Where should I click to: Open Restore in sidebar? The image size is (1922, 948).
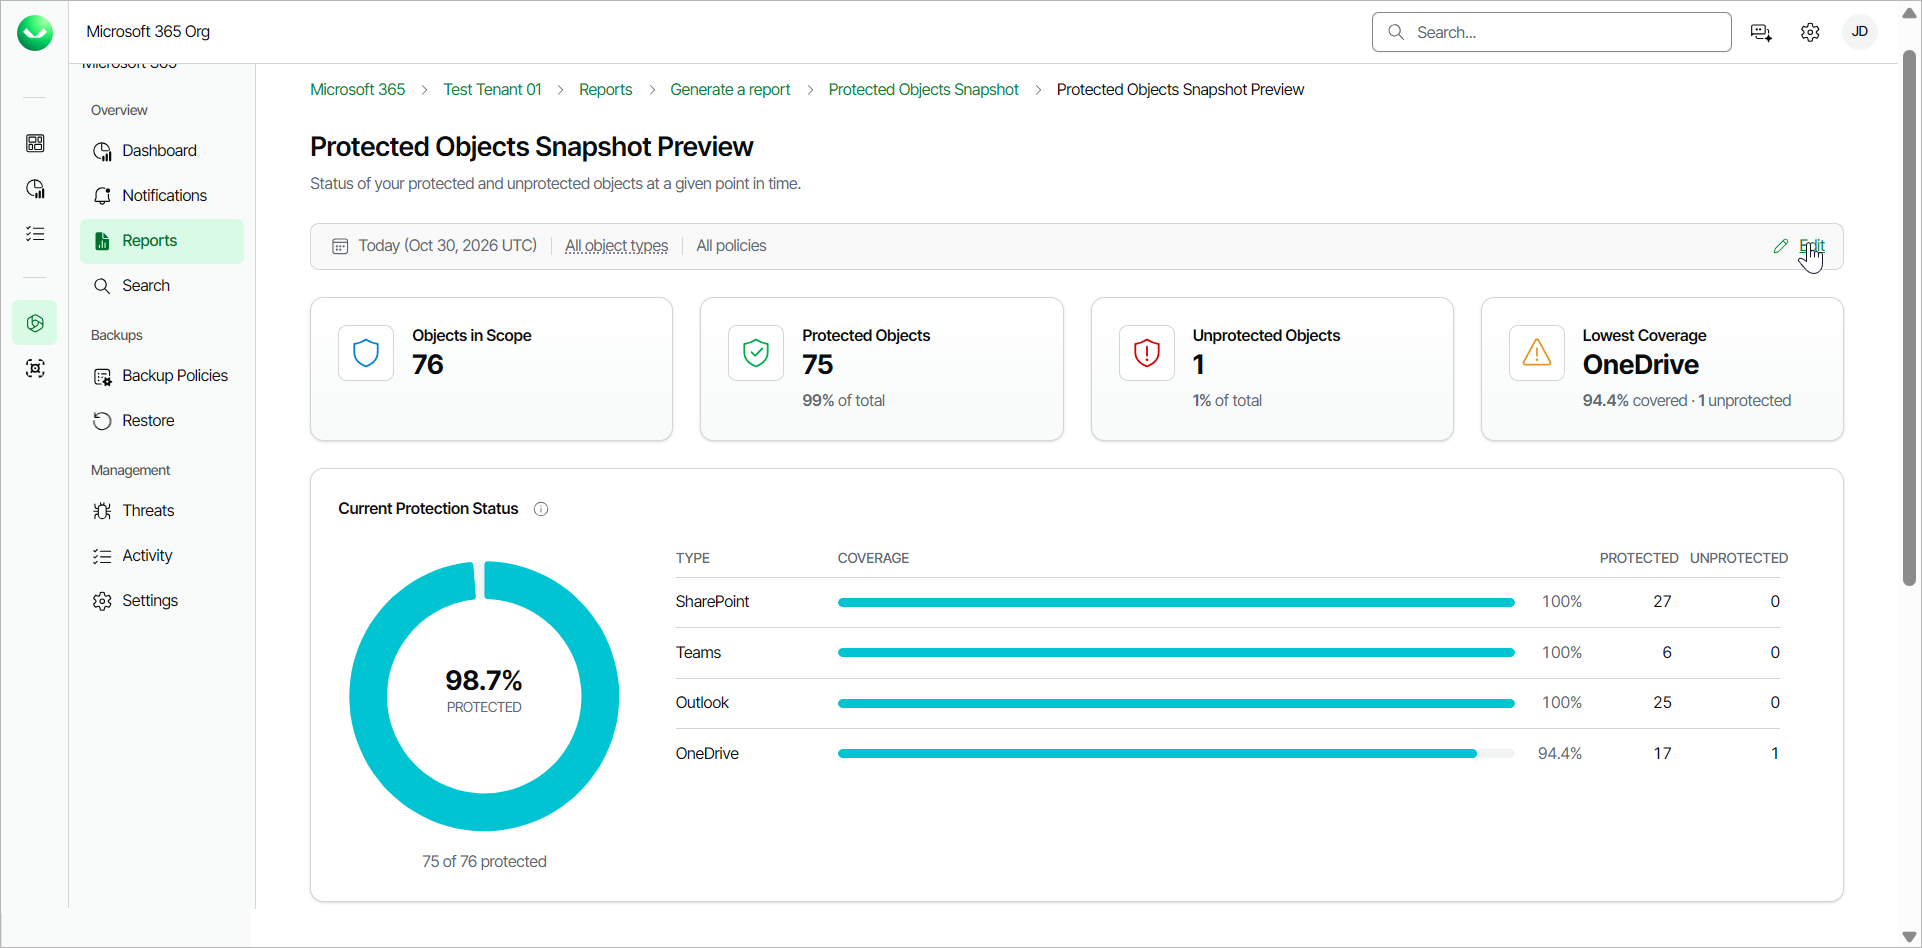click(162, 421)
